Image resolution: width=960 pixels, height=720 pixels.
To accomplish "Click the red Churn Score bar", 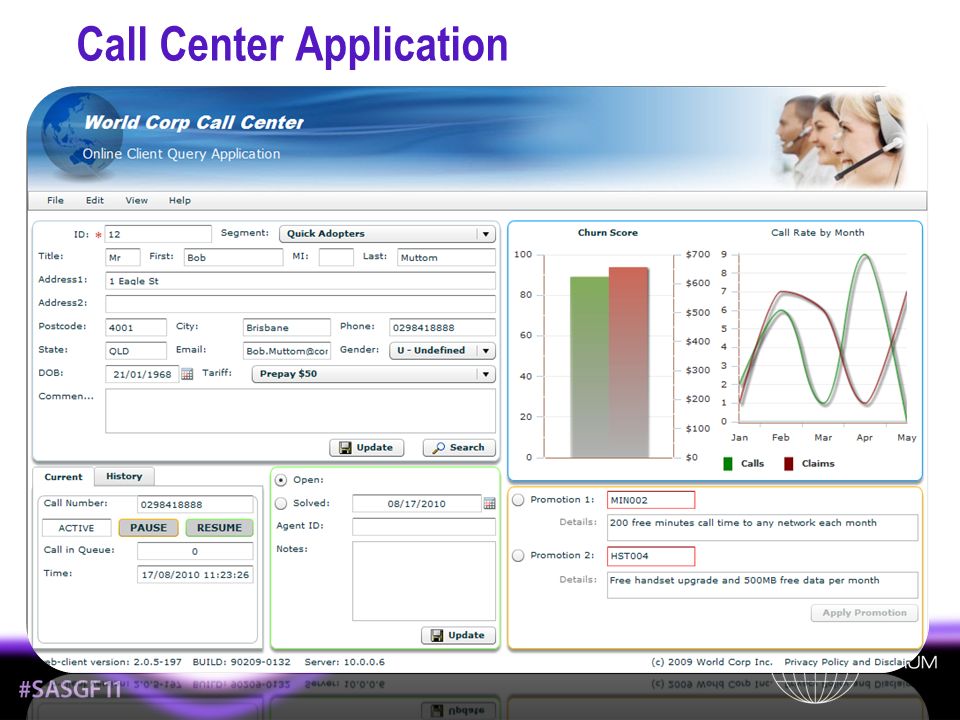I will [628, 362].
